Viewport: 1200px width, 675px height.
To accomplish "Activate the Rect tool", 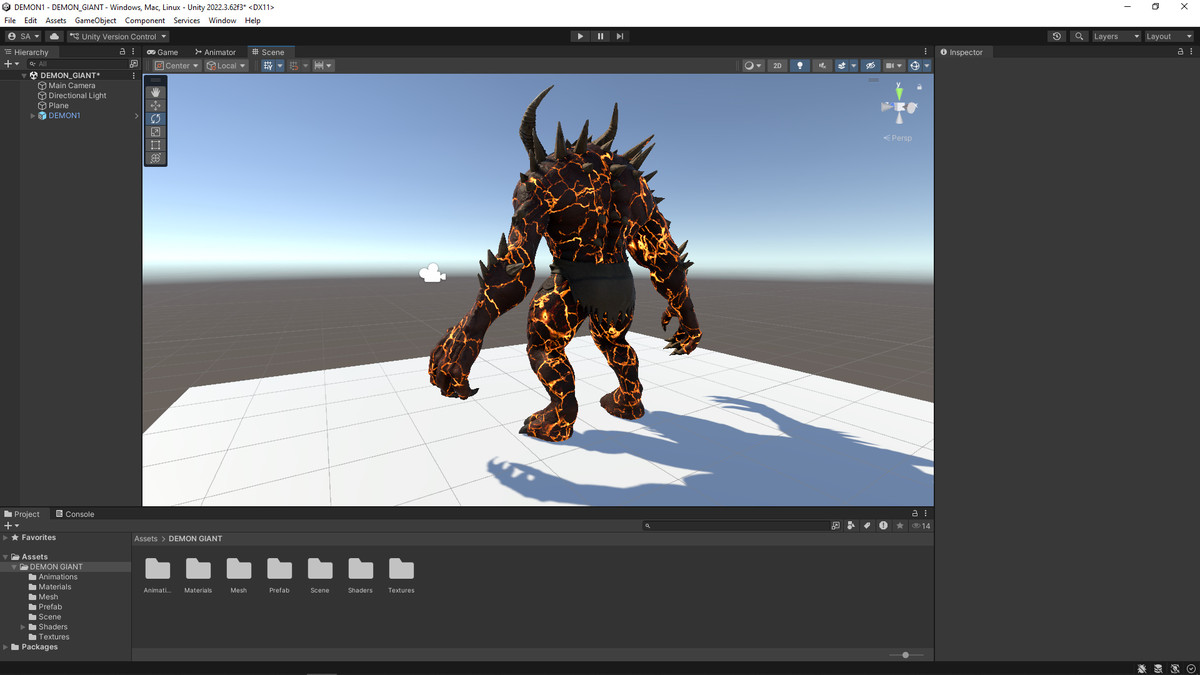I will (156, 145).
